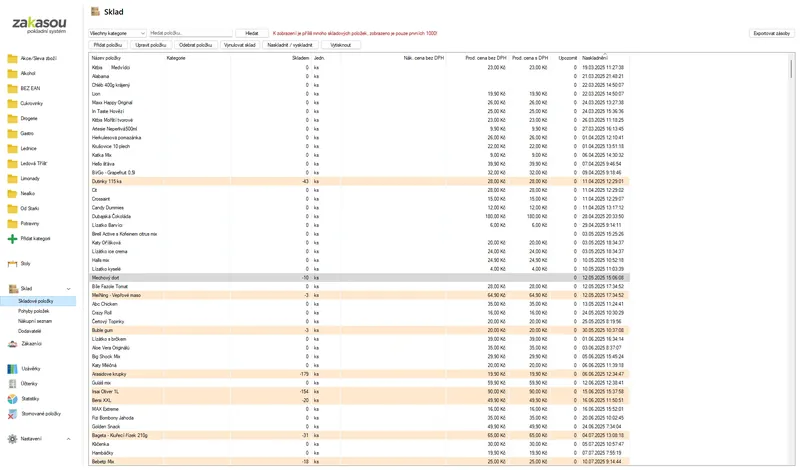Click the Vytisknout print button

(x=340, y=45)
